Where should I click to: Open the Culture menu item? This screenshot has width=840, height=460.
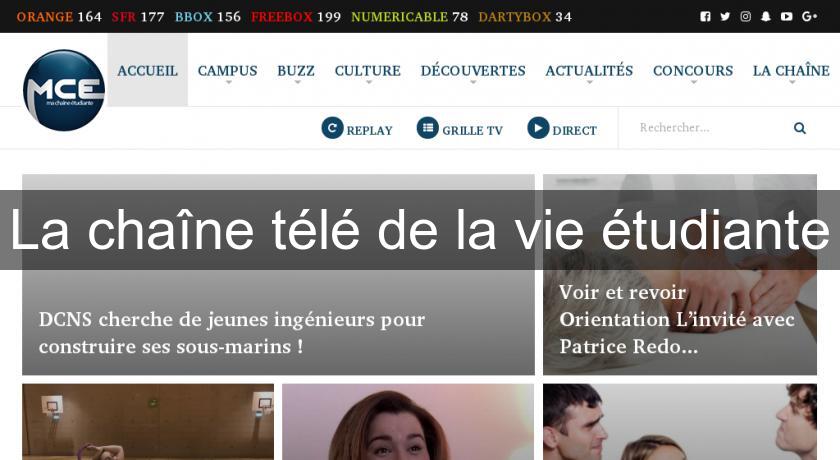(368, 71)
